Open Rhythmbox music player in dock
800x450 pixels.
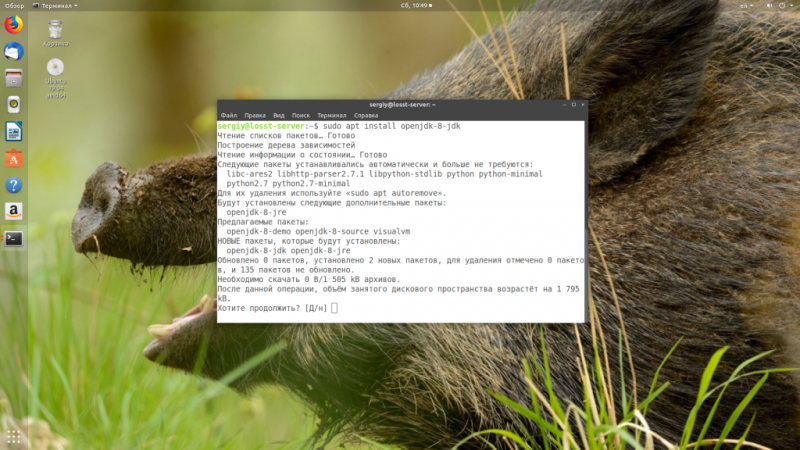coord(14,105)
